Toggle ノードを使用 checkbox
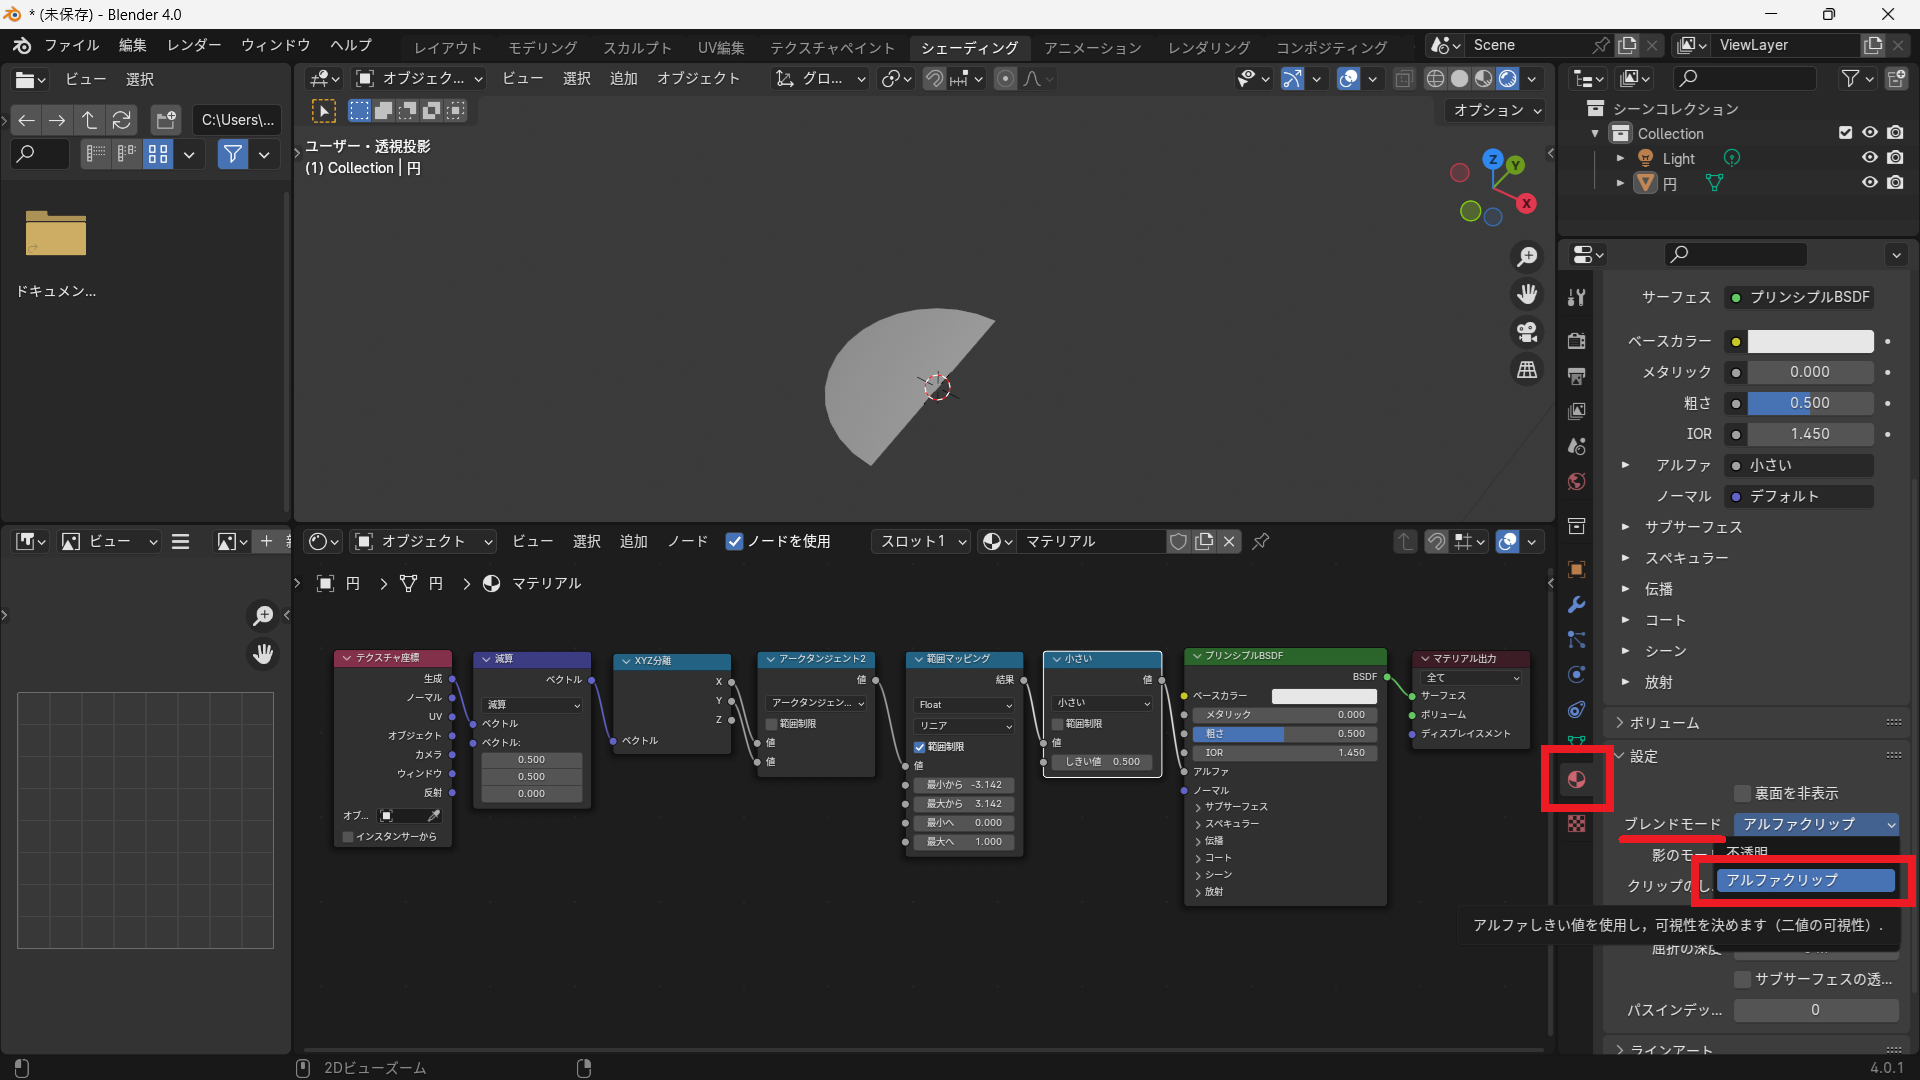 tap(734, 541)
